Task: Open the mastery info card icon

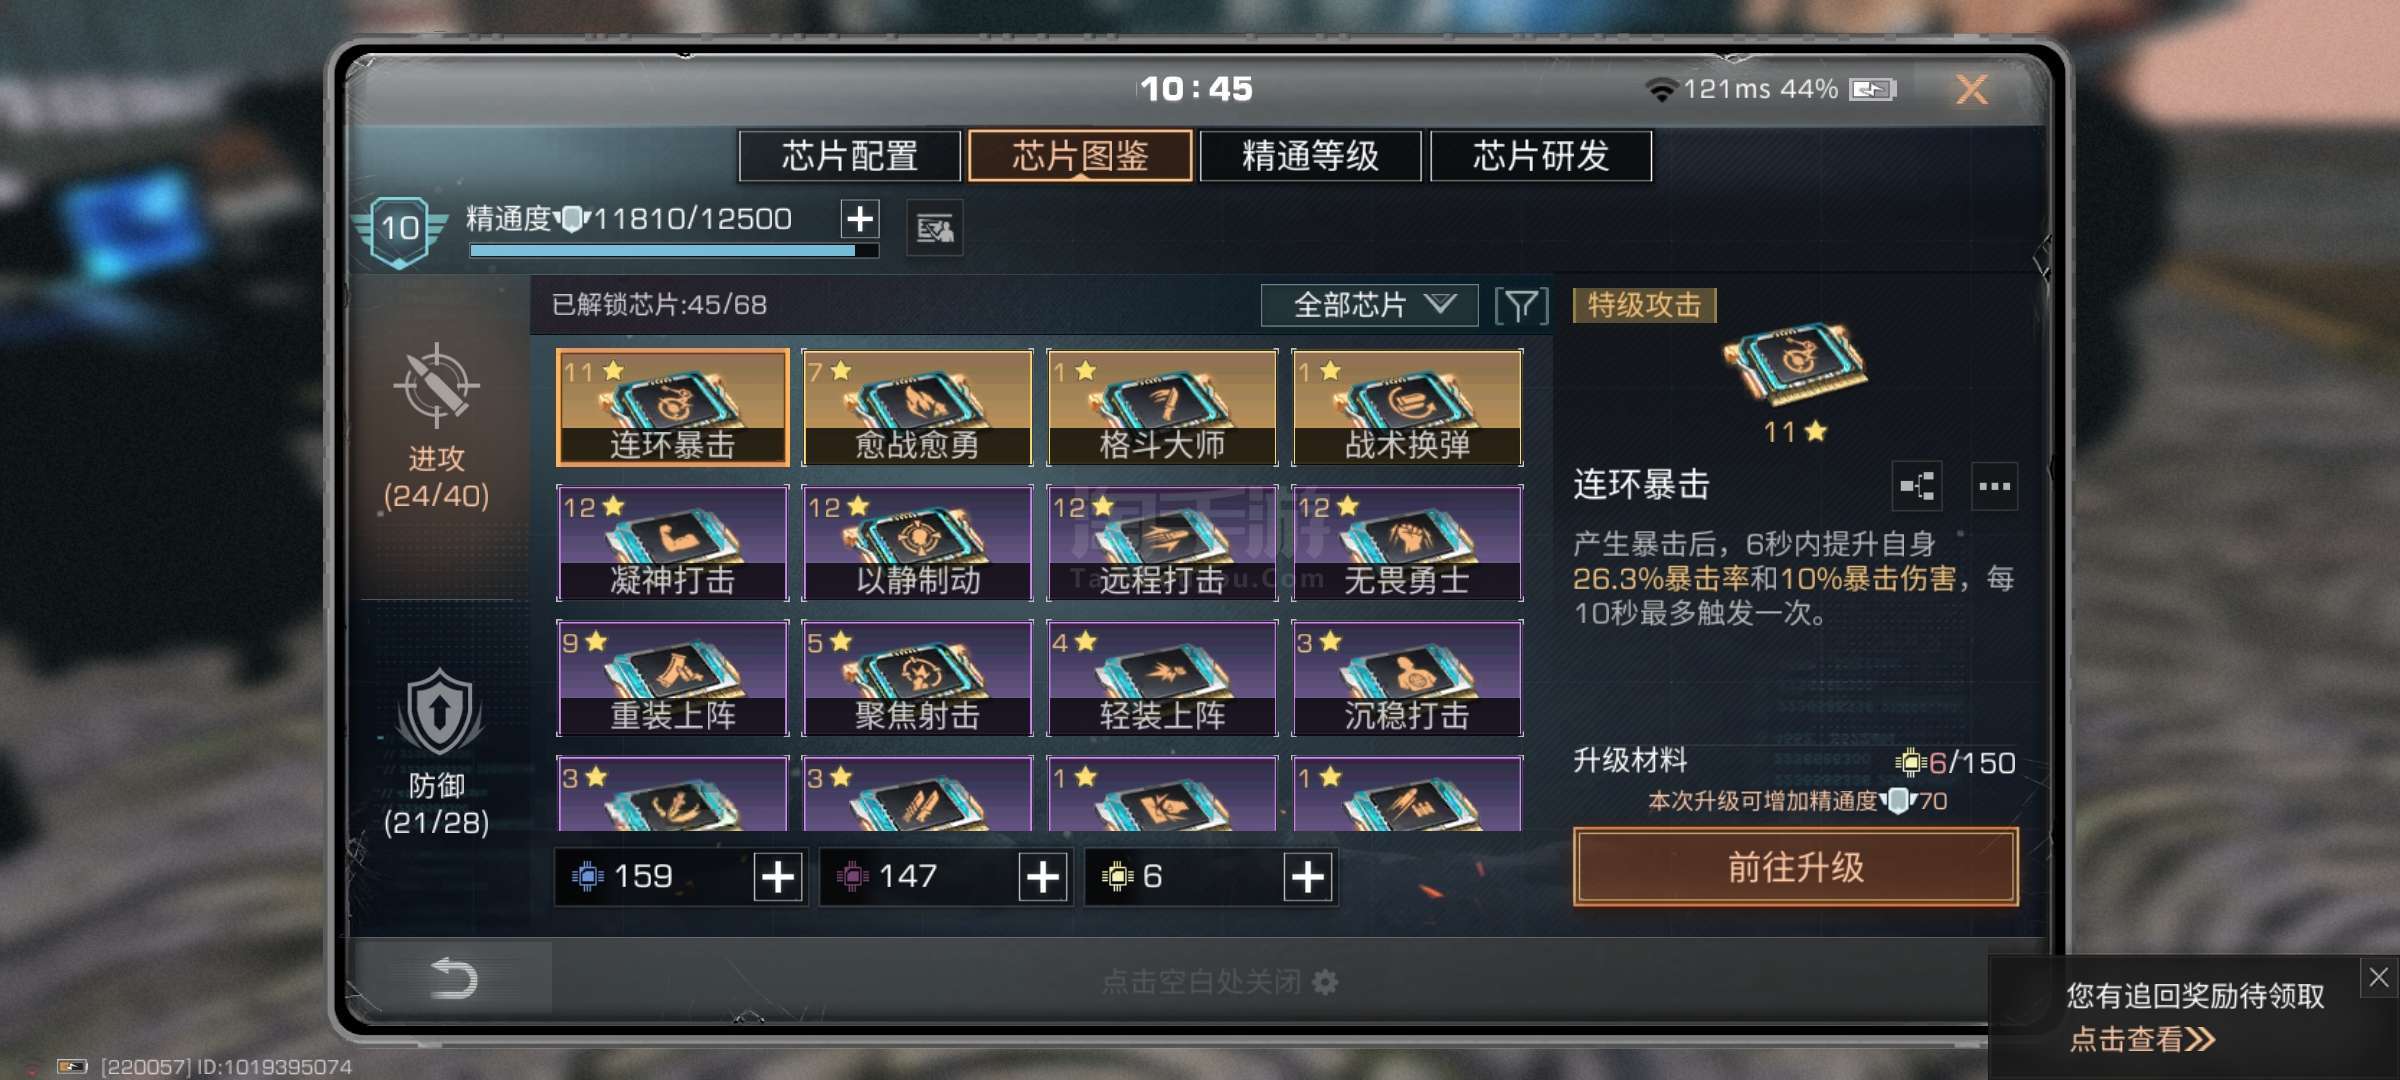Action: point(935,229)
